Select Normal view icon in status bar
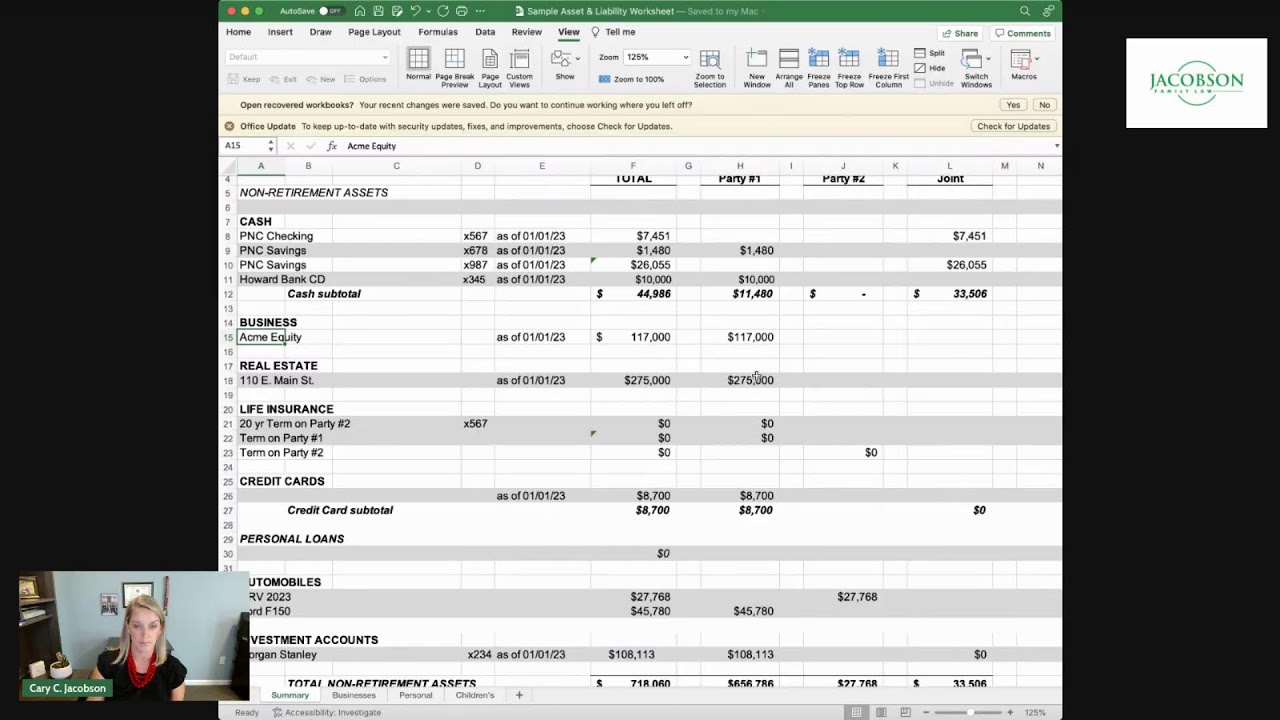1280x720 pixels. coord(857,712)
